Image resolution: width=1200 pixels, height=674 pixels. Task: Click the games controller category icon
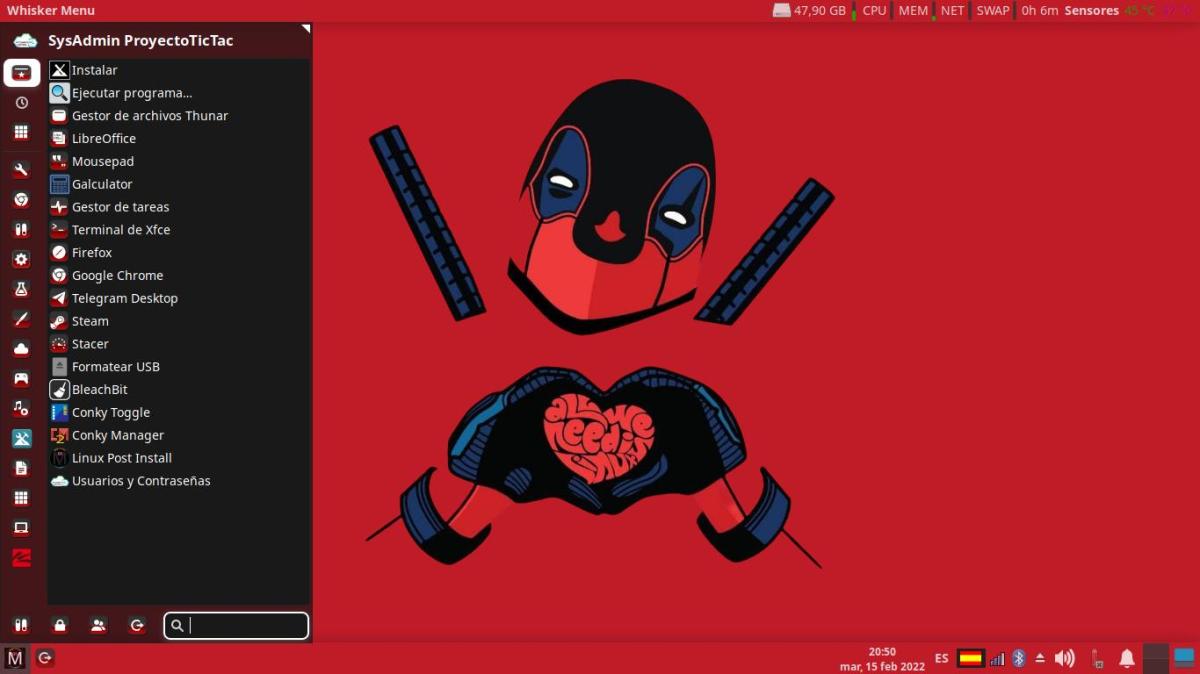click(21, 379)
